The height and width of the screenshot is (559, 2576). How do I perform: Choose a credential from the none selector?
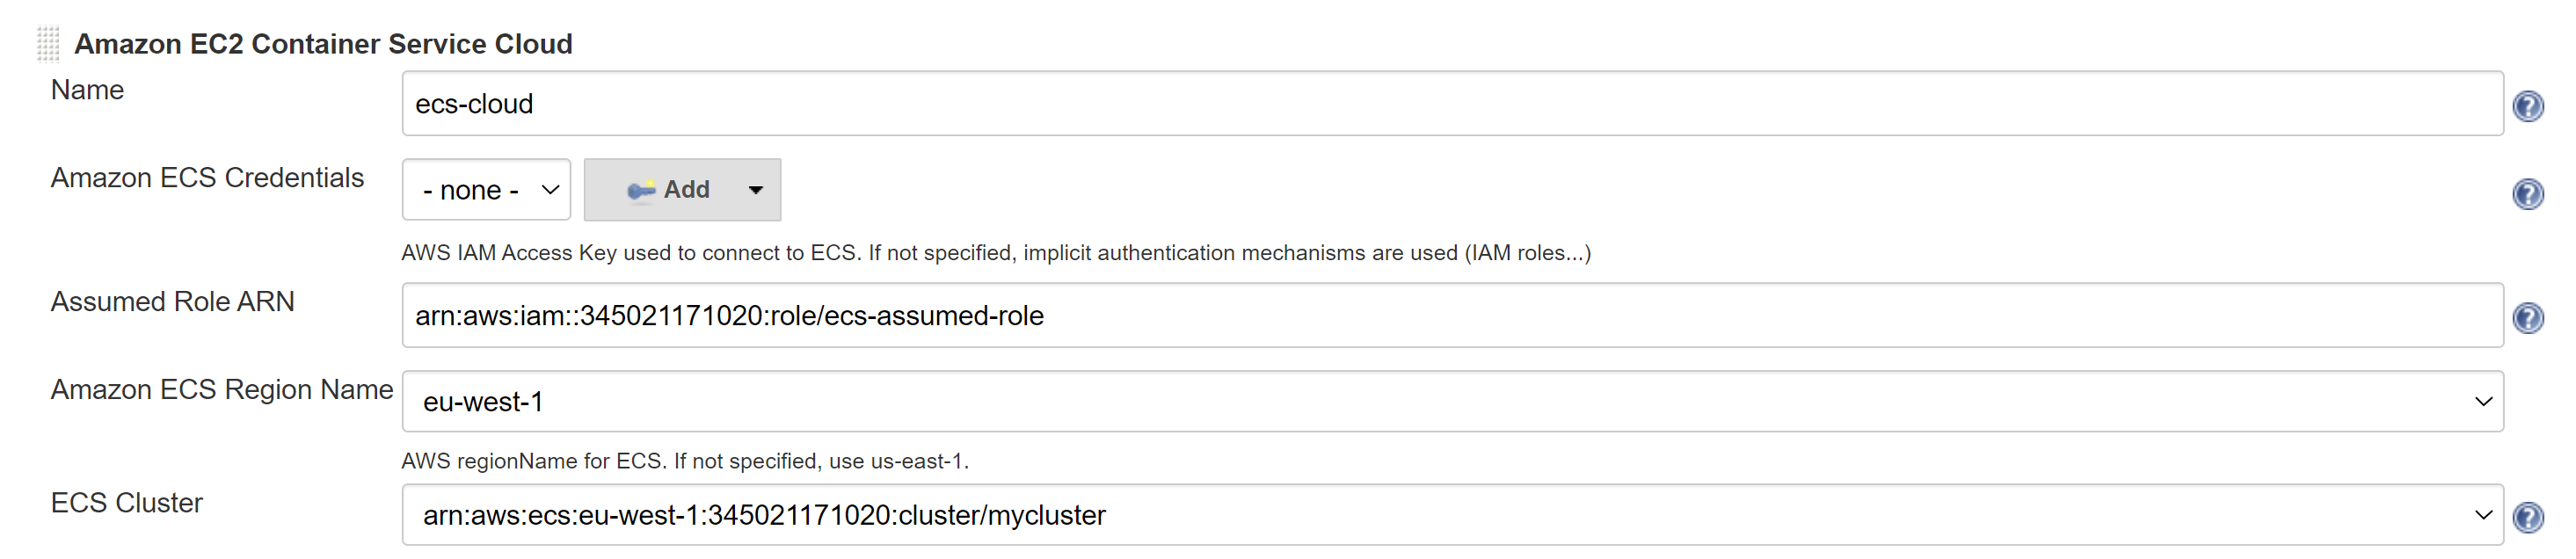(x=485, y=189)
